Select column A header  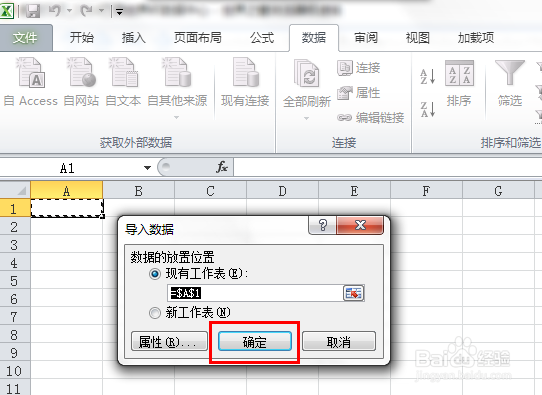click(67, 190)
